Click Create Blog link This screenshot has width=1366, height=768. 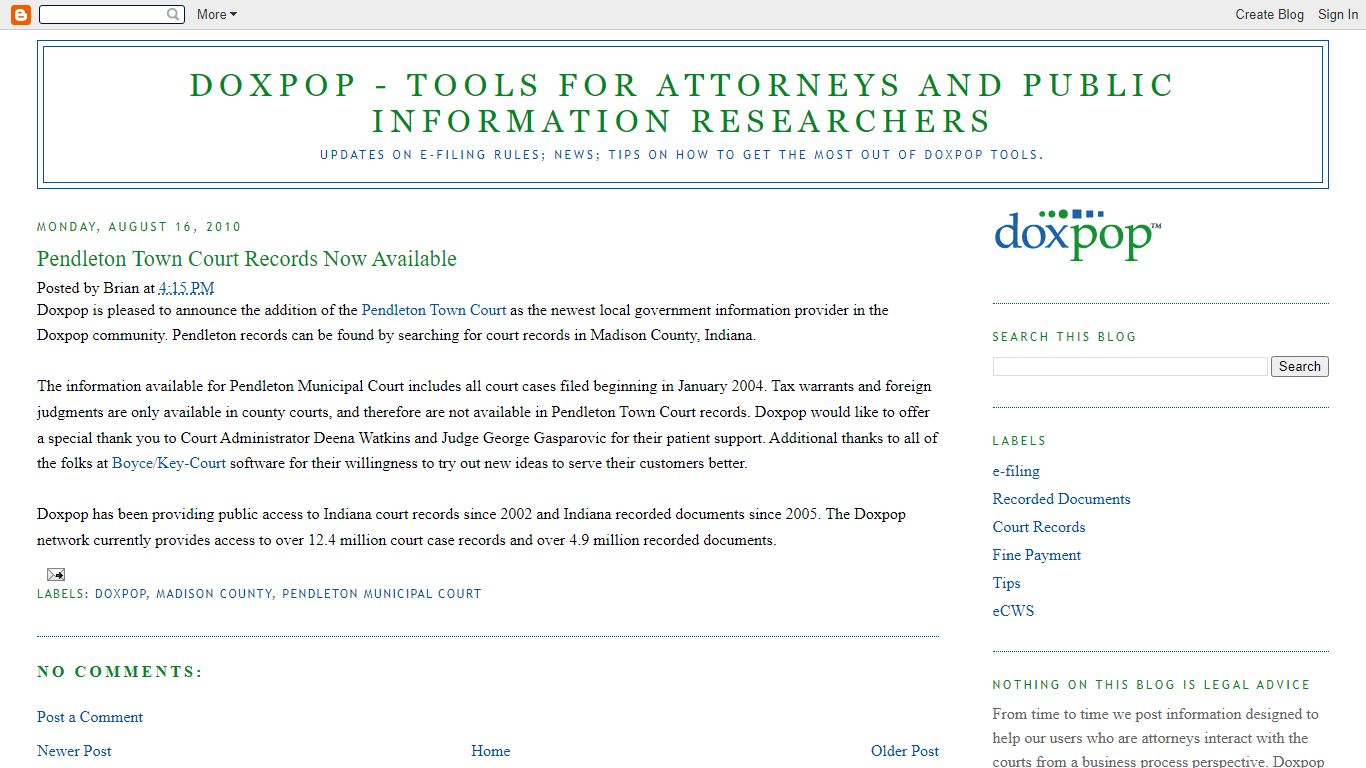point(1269,14)
